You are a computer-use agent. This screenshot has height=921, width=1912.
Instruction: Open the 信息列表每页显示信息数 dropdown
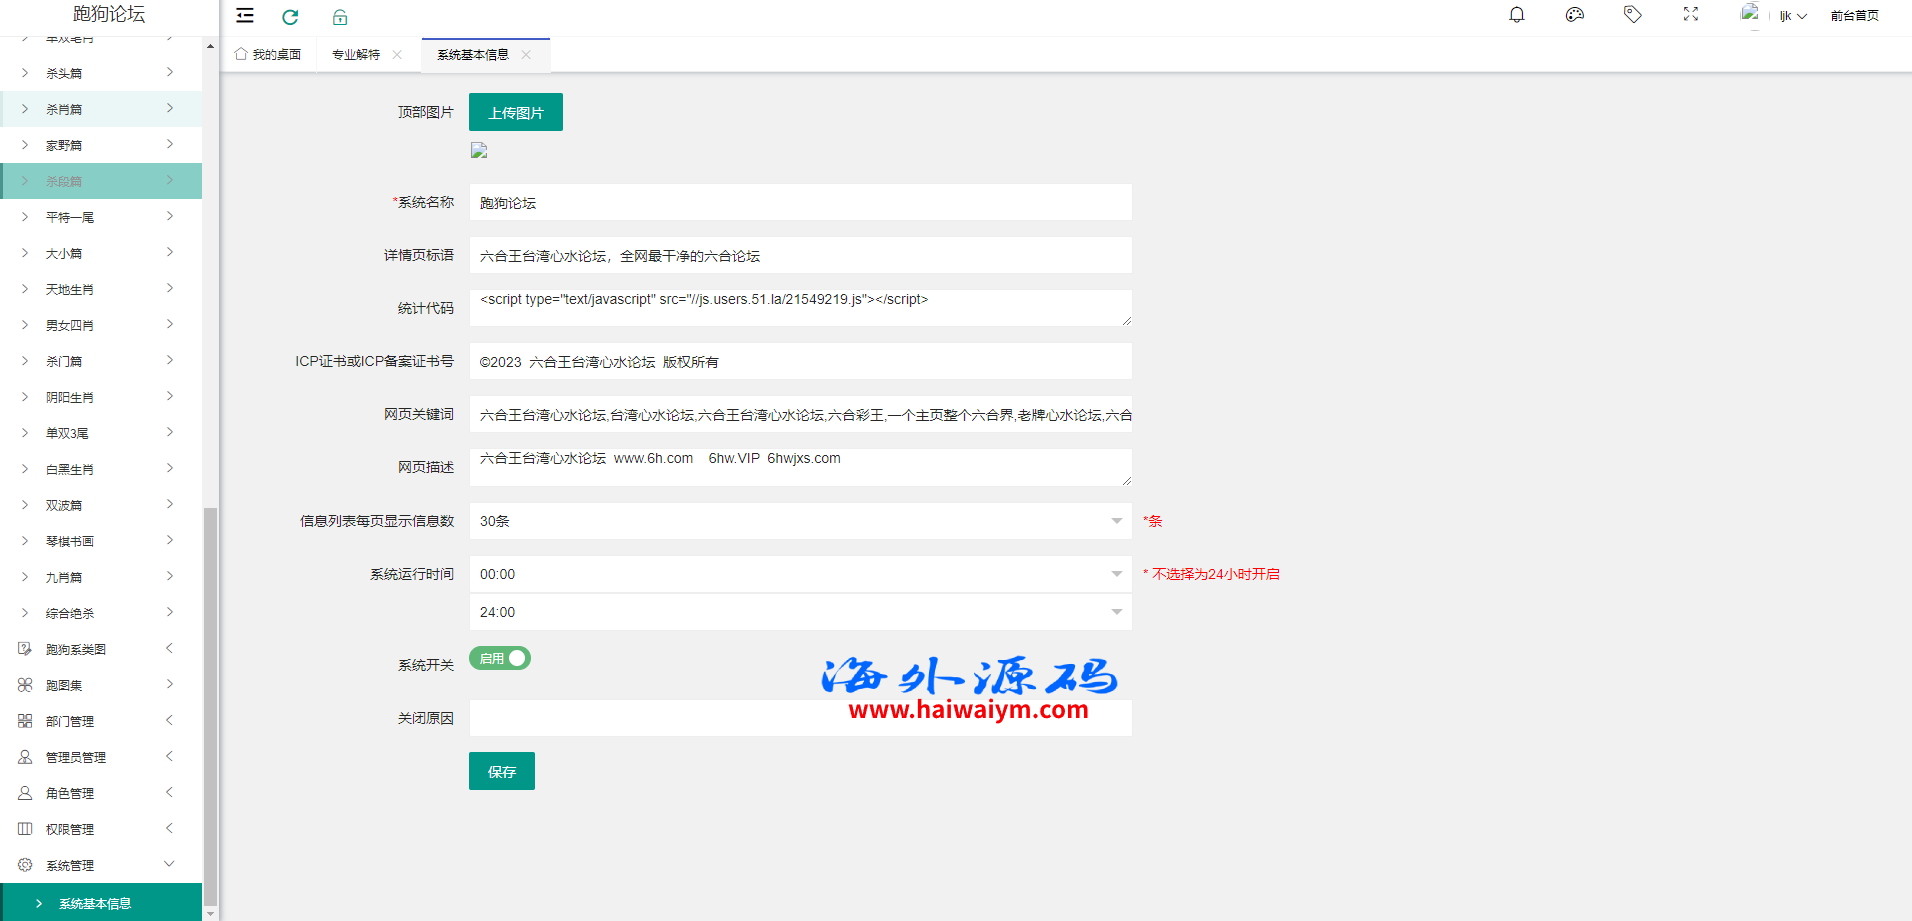click(800, 521)
